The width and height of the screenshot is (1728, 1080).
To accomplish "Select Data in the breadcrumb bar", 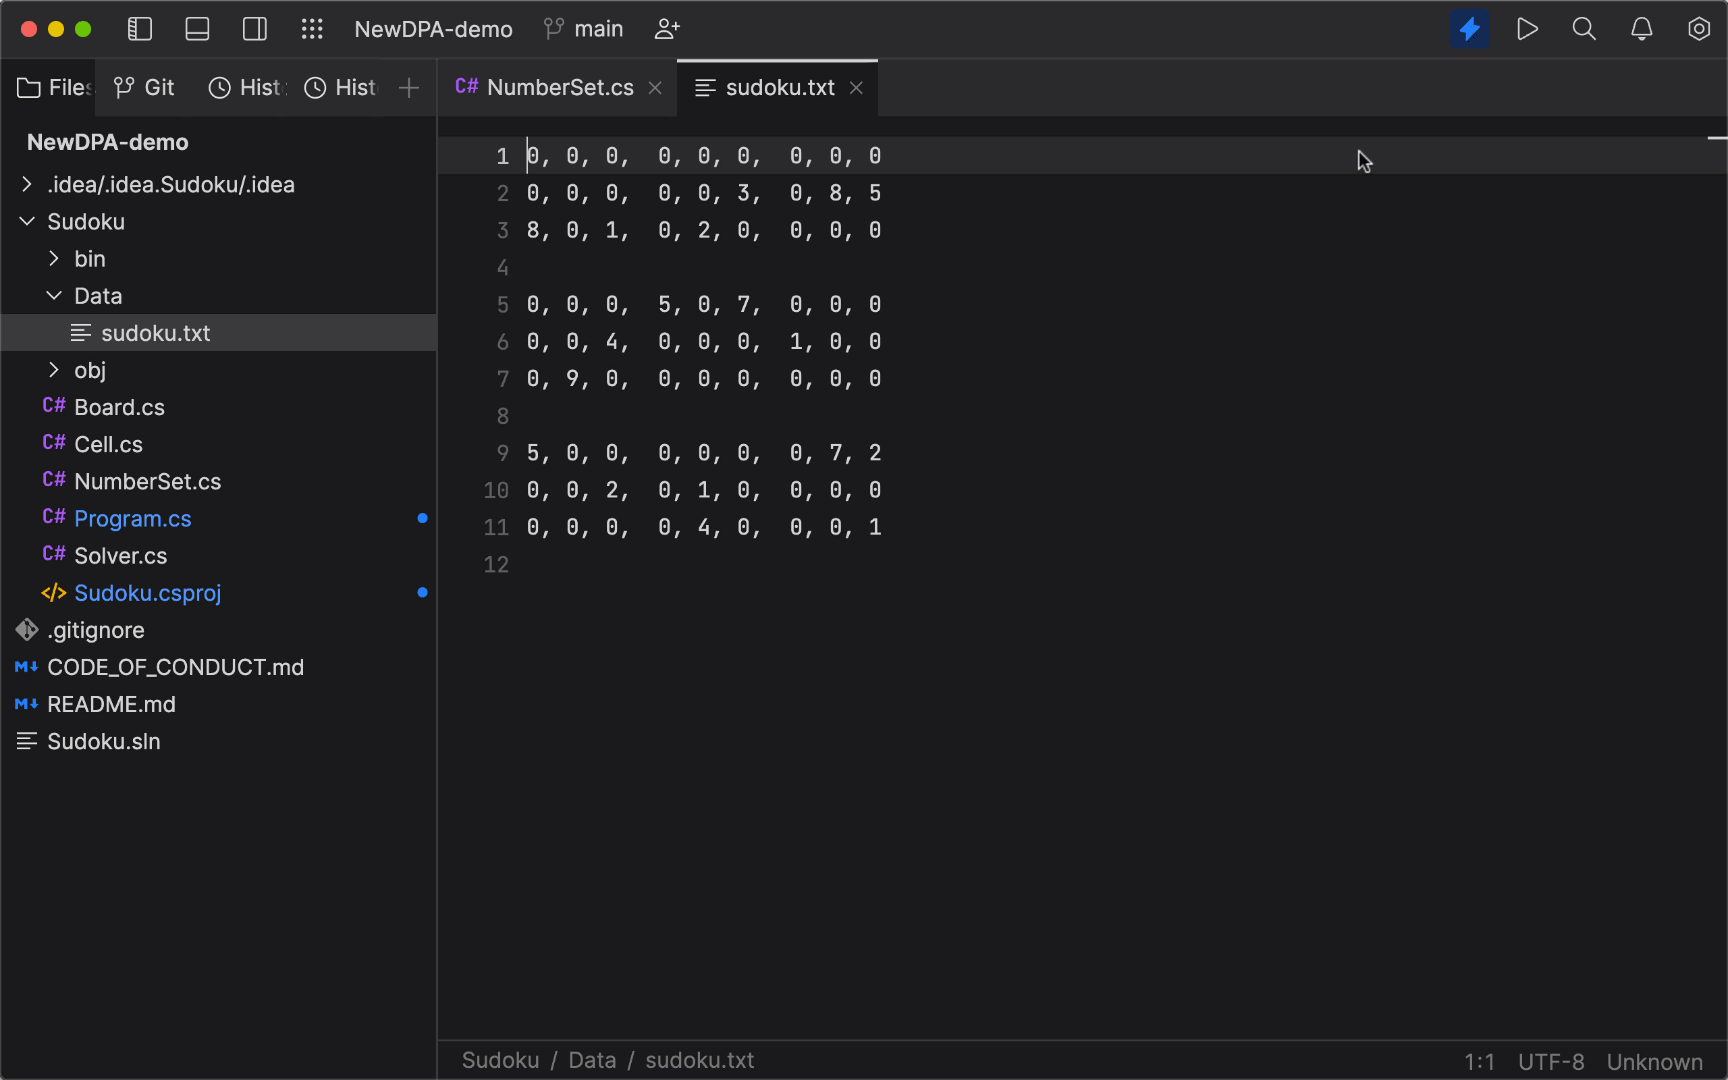I will (x=592, y=1060).
